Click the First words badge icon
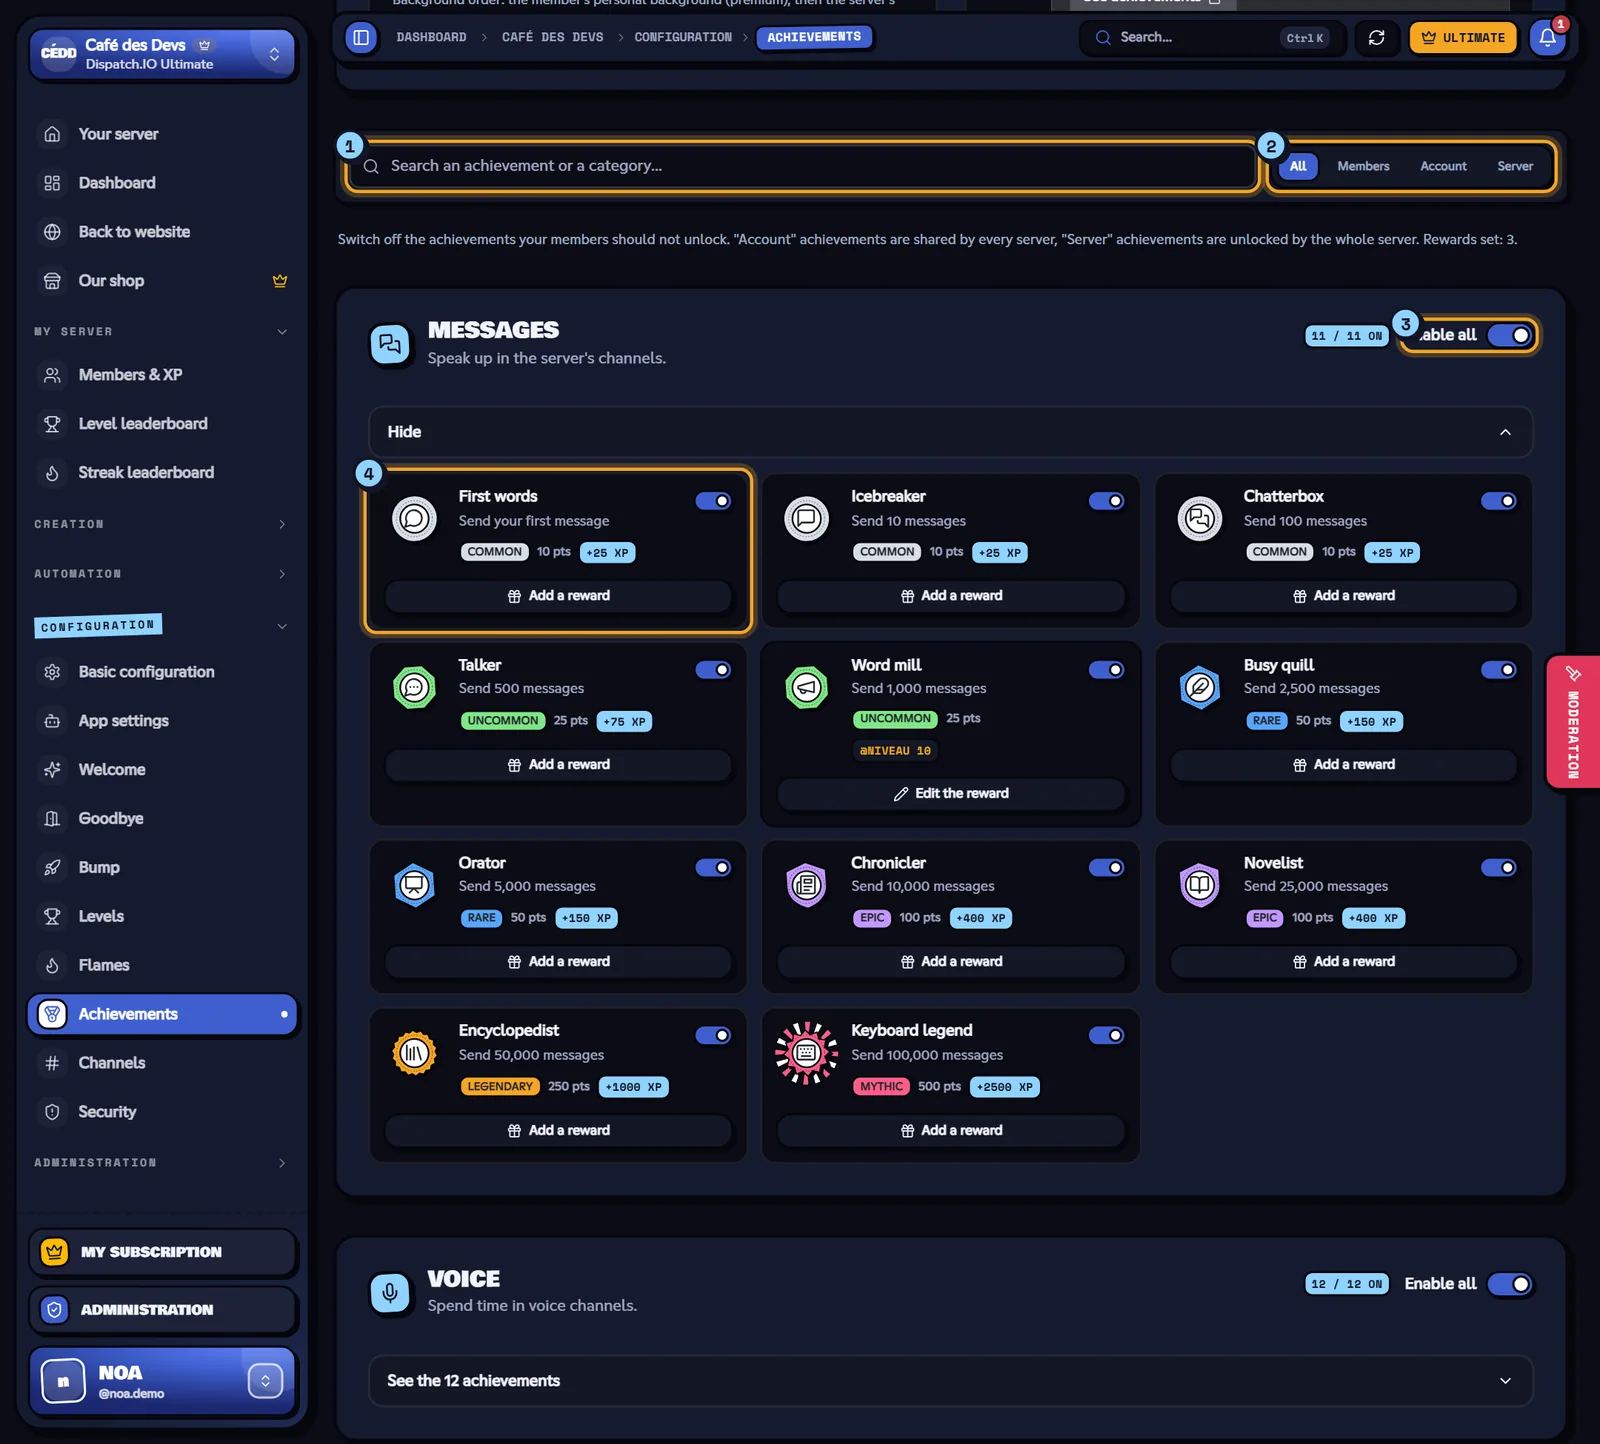The image size is (1600, 1444). tap(414, 518)
